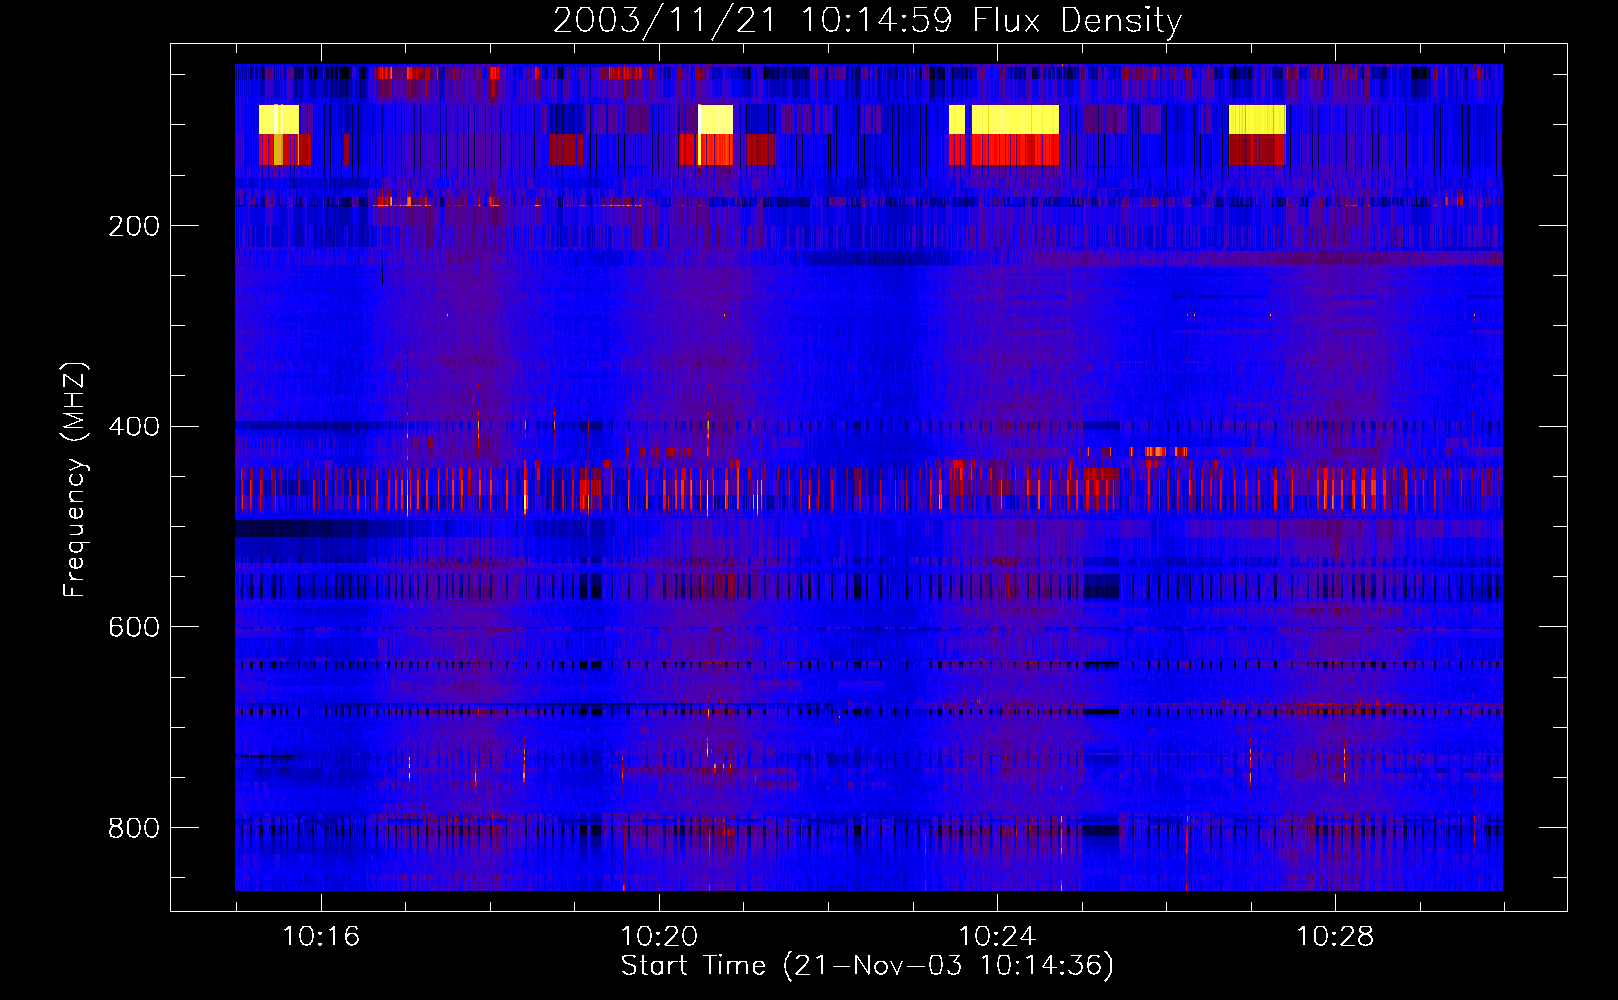Click the 10:28 time tick label
The height and width of the screenshot is (1000, 1618).
point(1335,937)
